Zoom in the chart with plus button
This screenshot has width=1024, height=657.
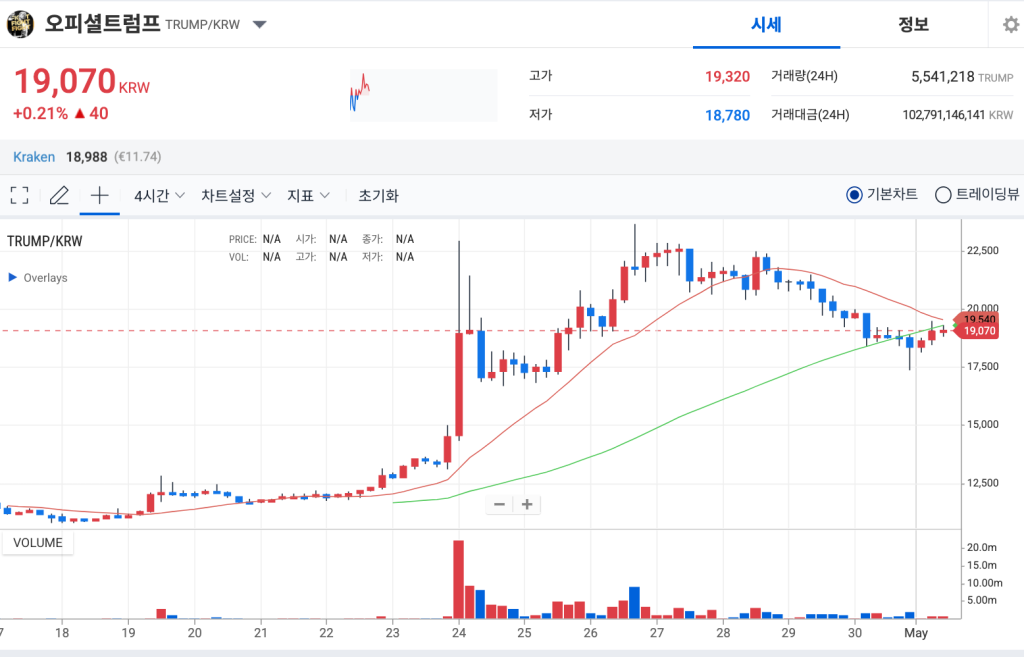point(527,504)
